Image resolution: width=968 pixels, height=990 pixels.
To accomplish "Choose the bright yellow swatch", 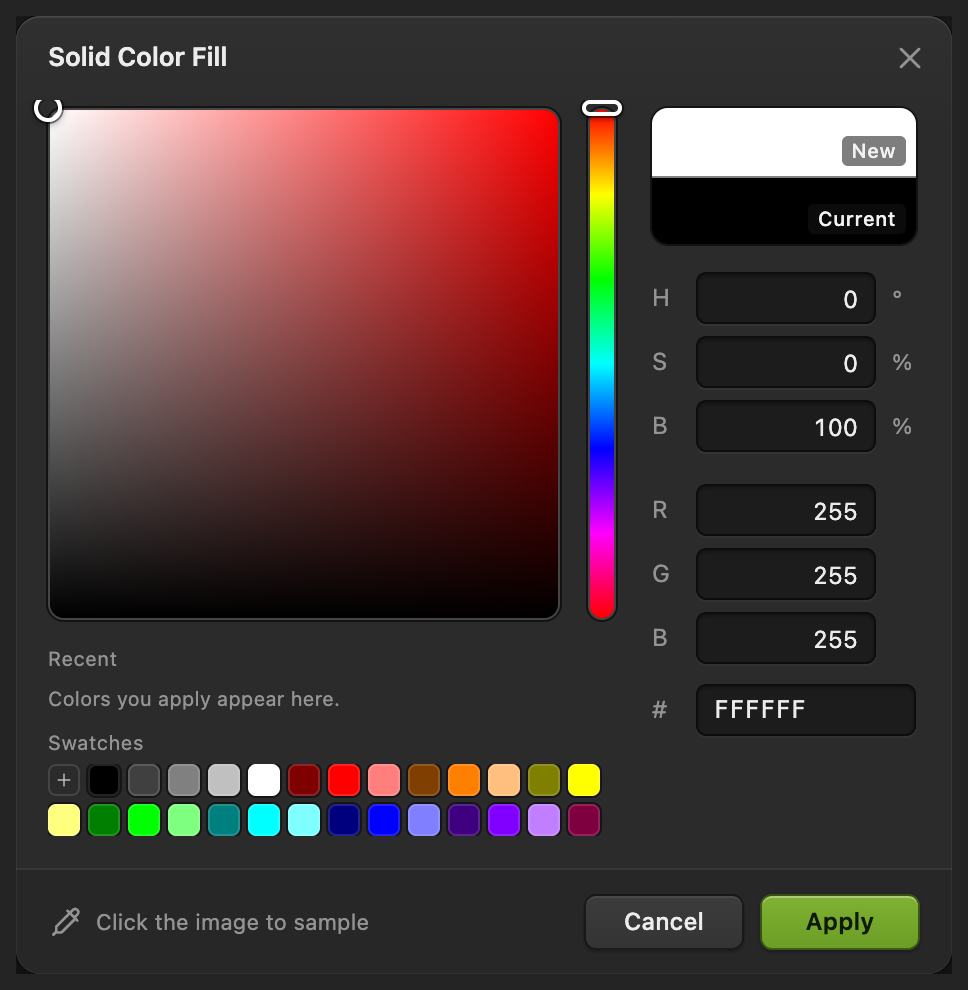I will click(583, 780).
